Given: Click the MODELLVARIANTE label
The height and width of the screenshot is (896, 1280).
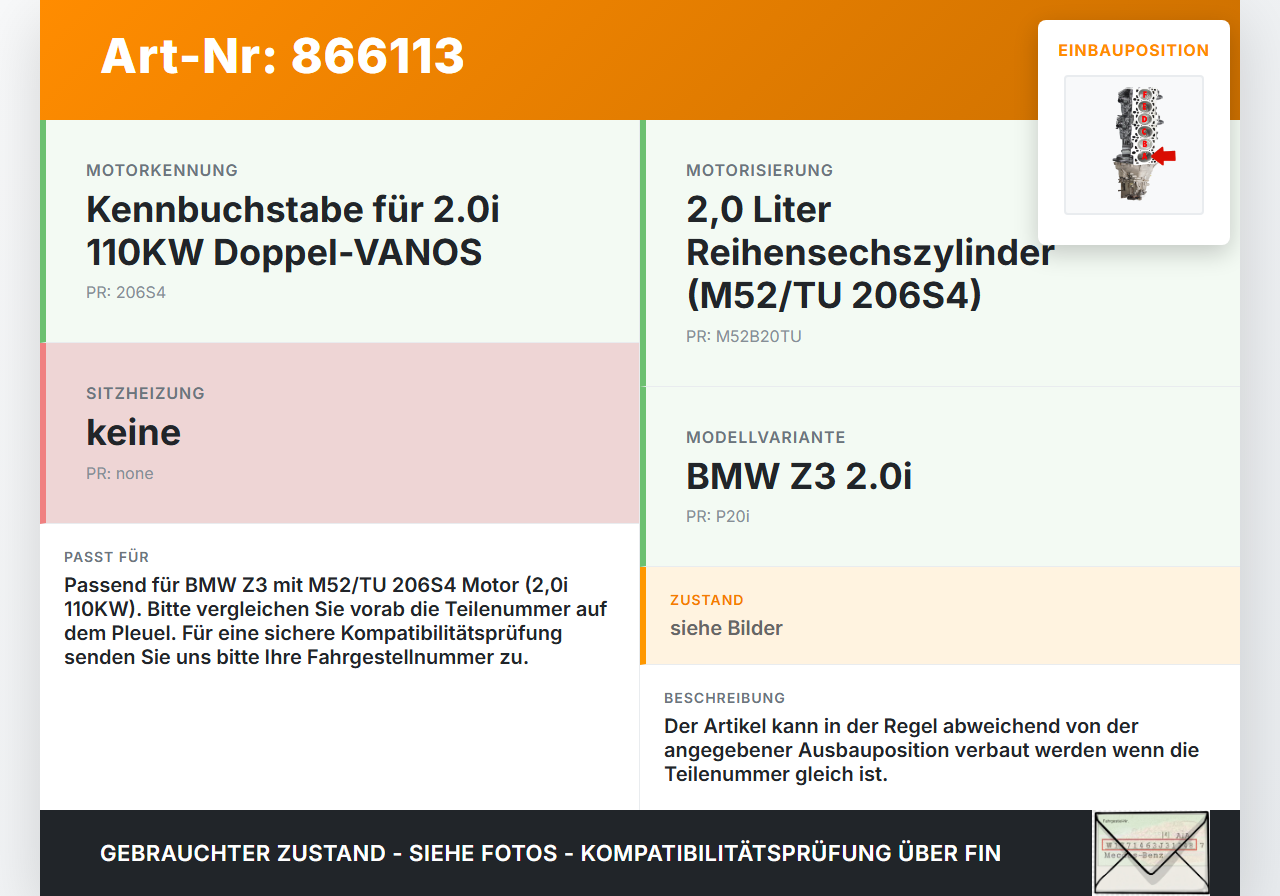Looking at the screenshot, I should (x=766, y=437).
